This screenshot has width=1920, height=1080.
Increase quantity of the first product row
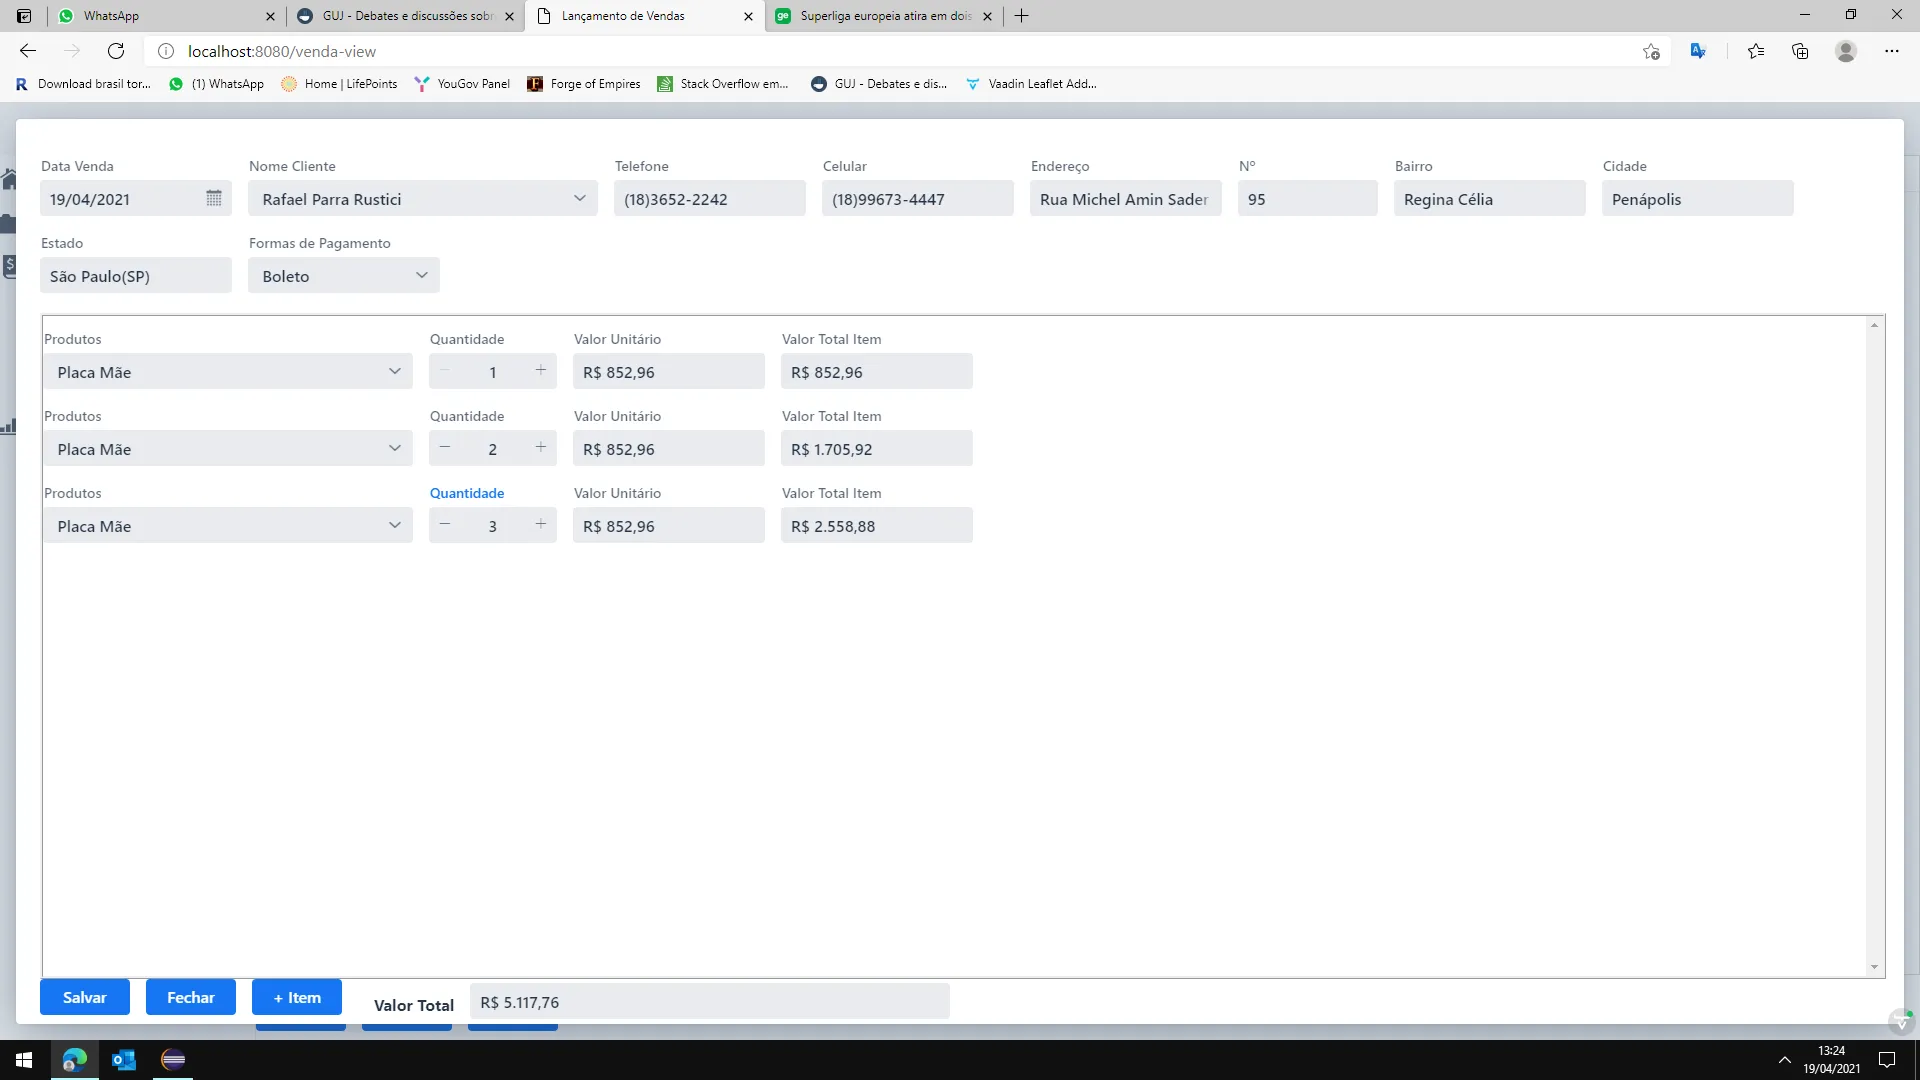(541, 370)
